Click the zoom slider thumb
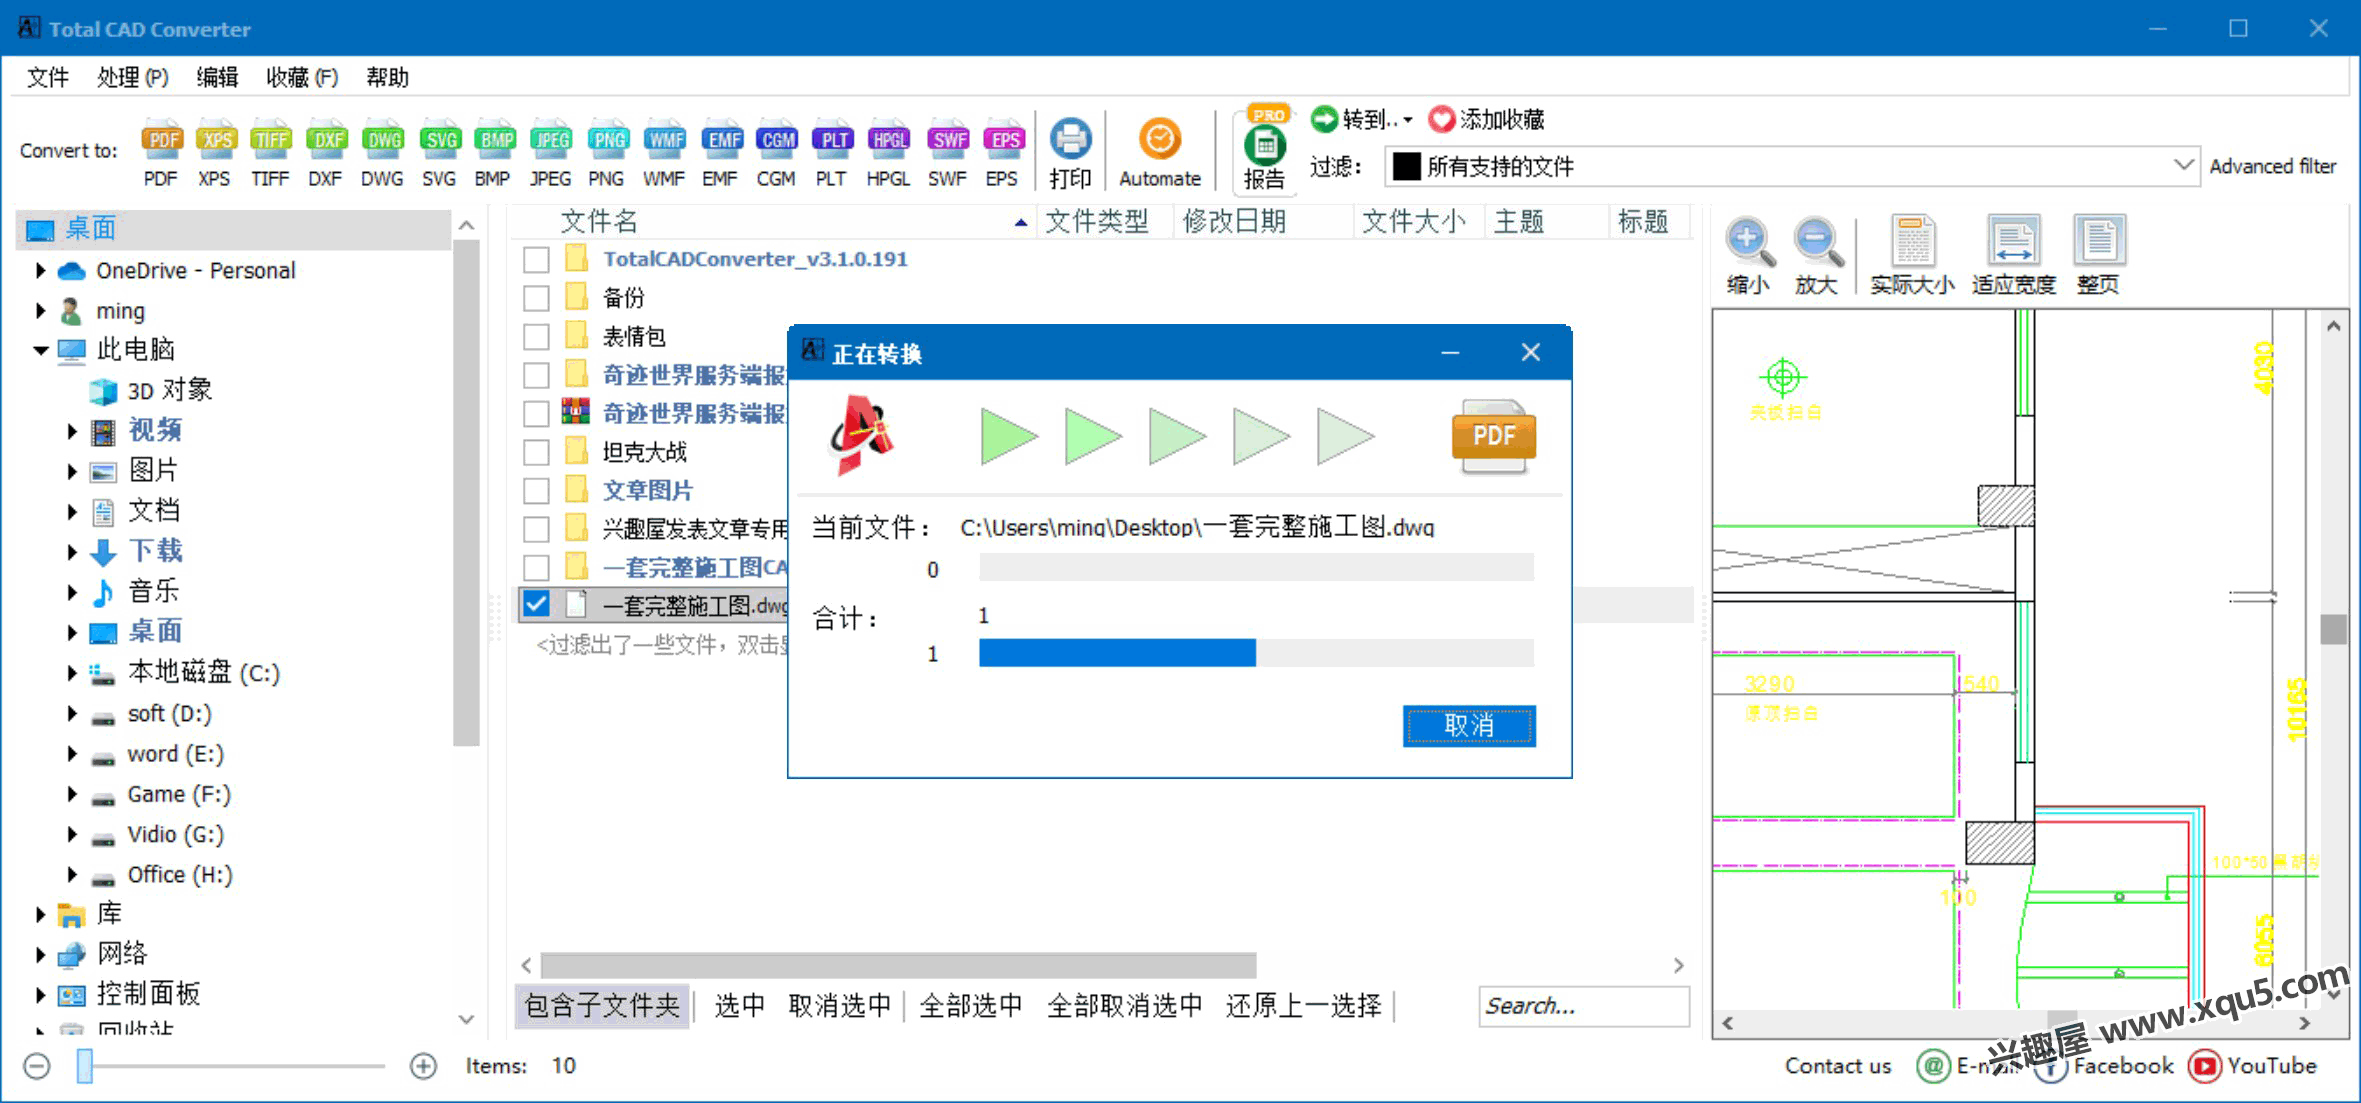Viewport: 2361px width, 1103px height. [85, 1066]
